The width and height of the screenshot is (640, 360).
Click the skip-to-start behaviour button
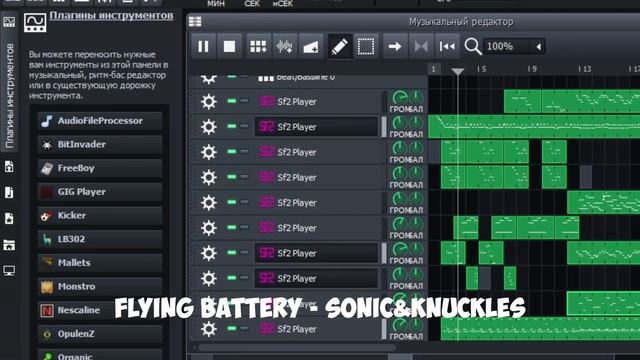447,47
